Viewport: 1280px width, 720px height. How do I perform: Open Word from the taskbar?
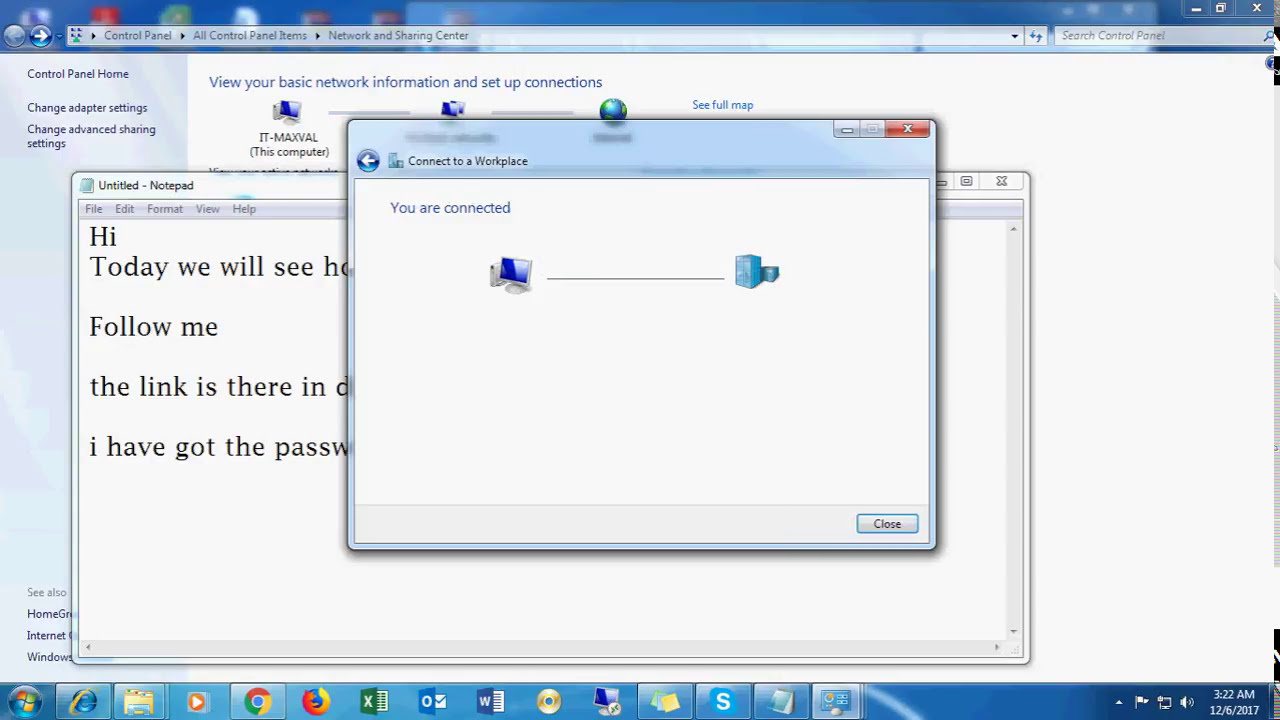tap(491, 702)
